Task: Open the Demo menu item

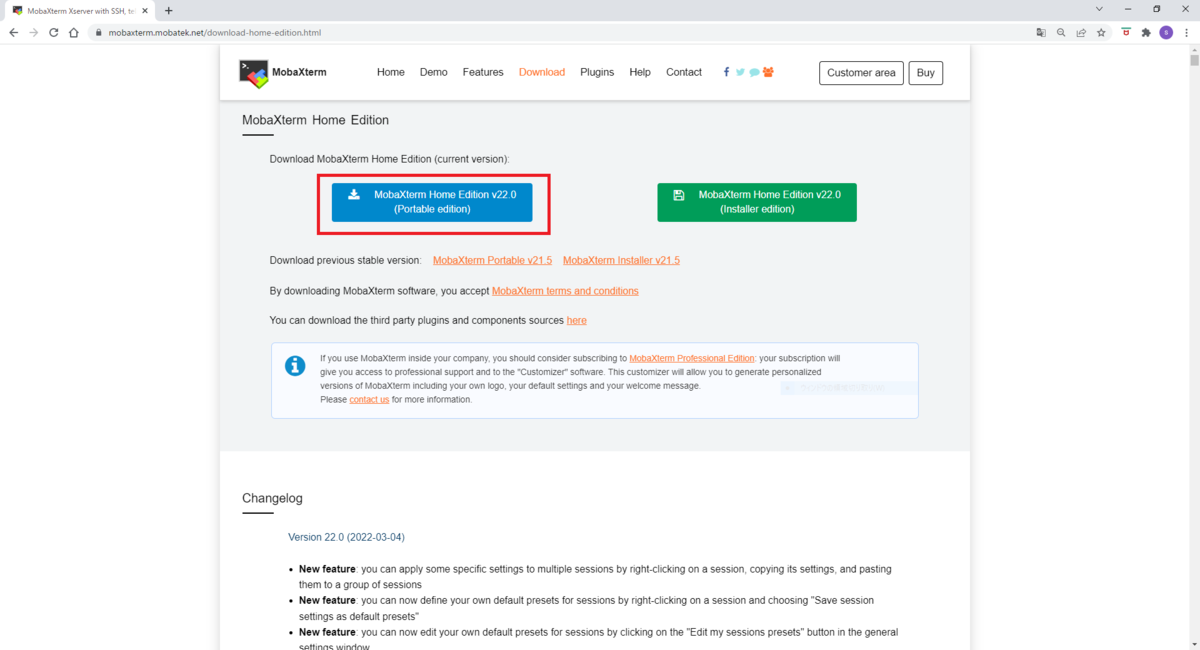Action: [x=434, y=72]
